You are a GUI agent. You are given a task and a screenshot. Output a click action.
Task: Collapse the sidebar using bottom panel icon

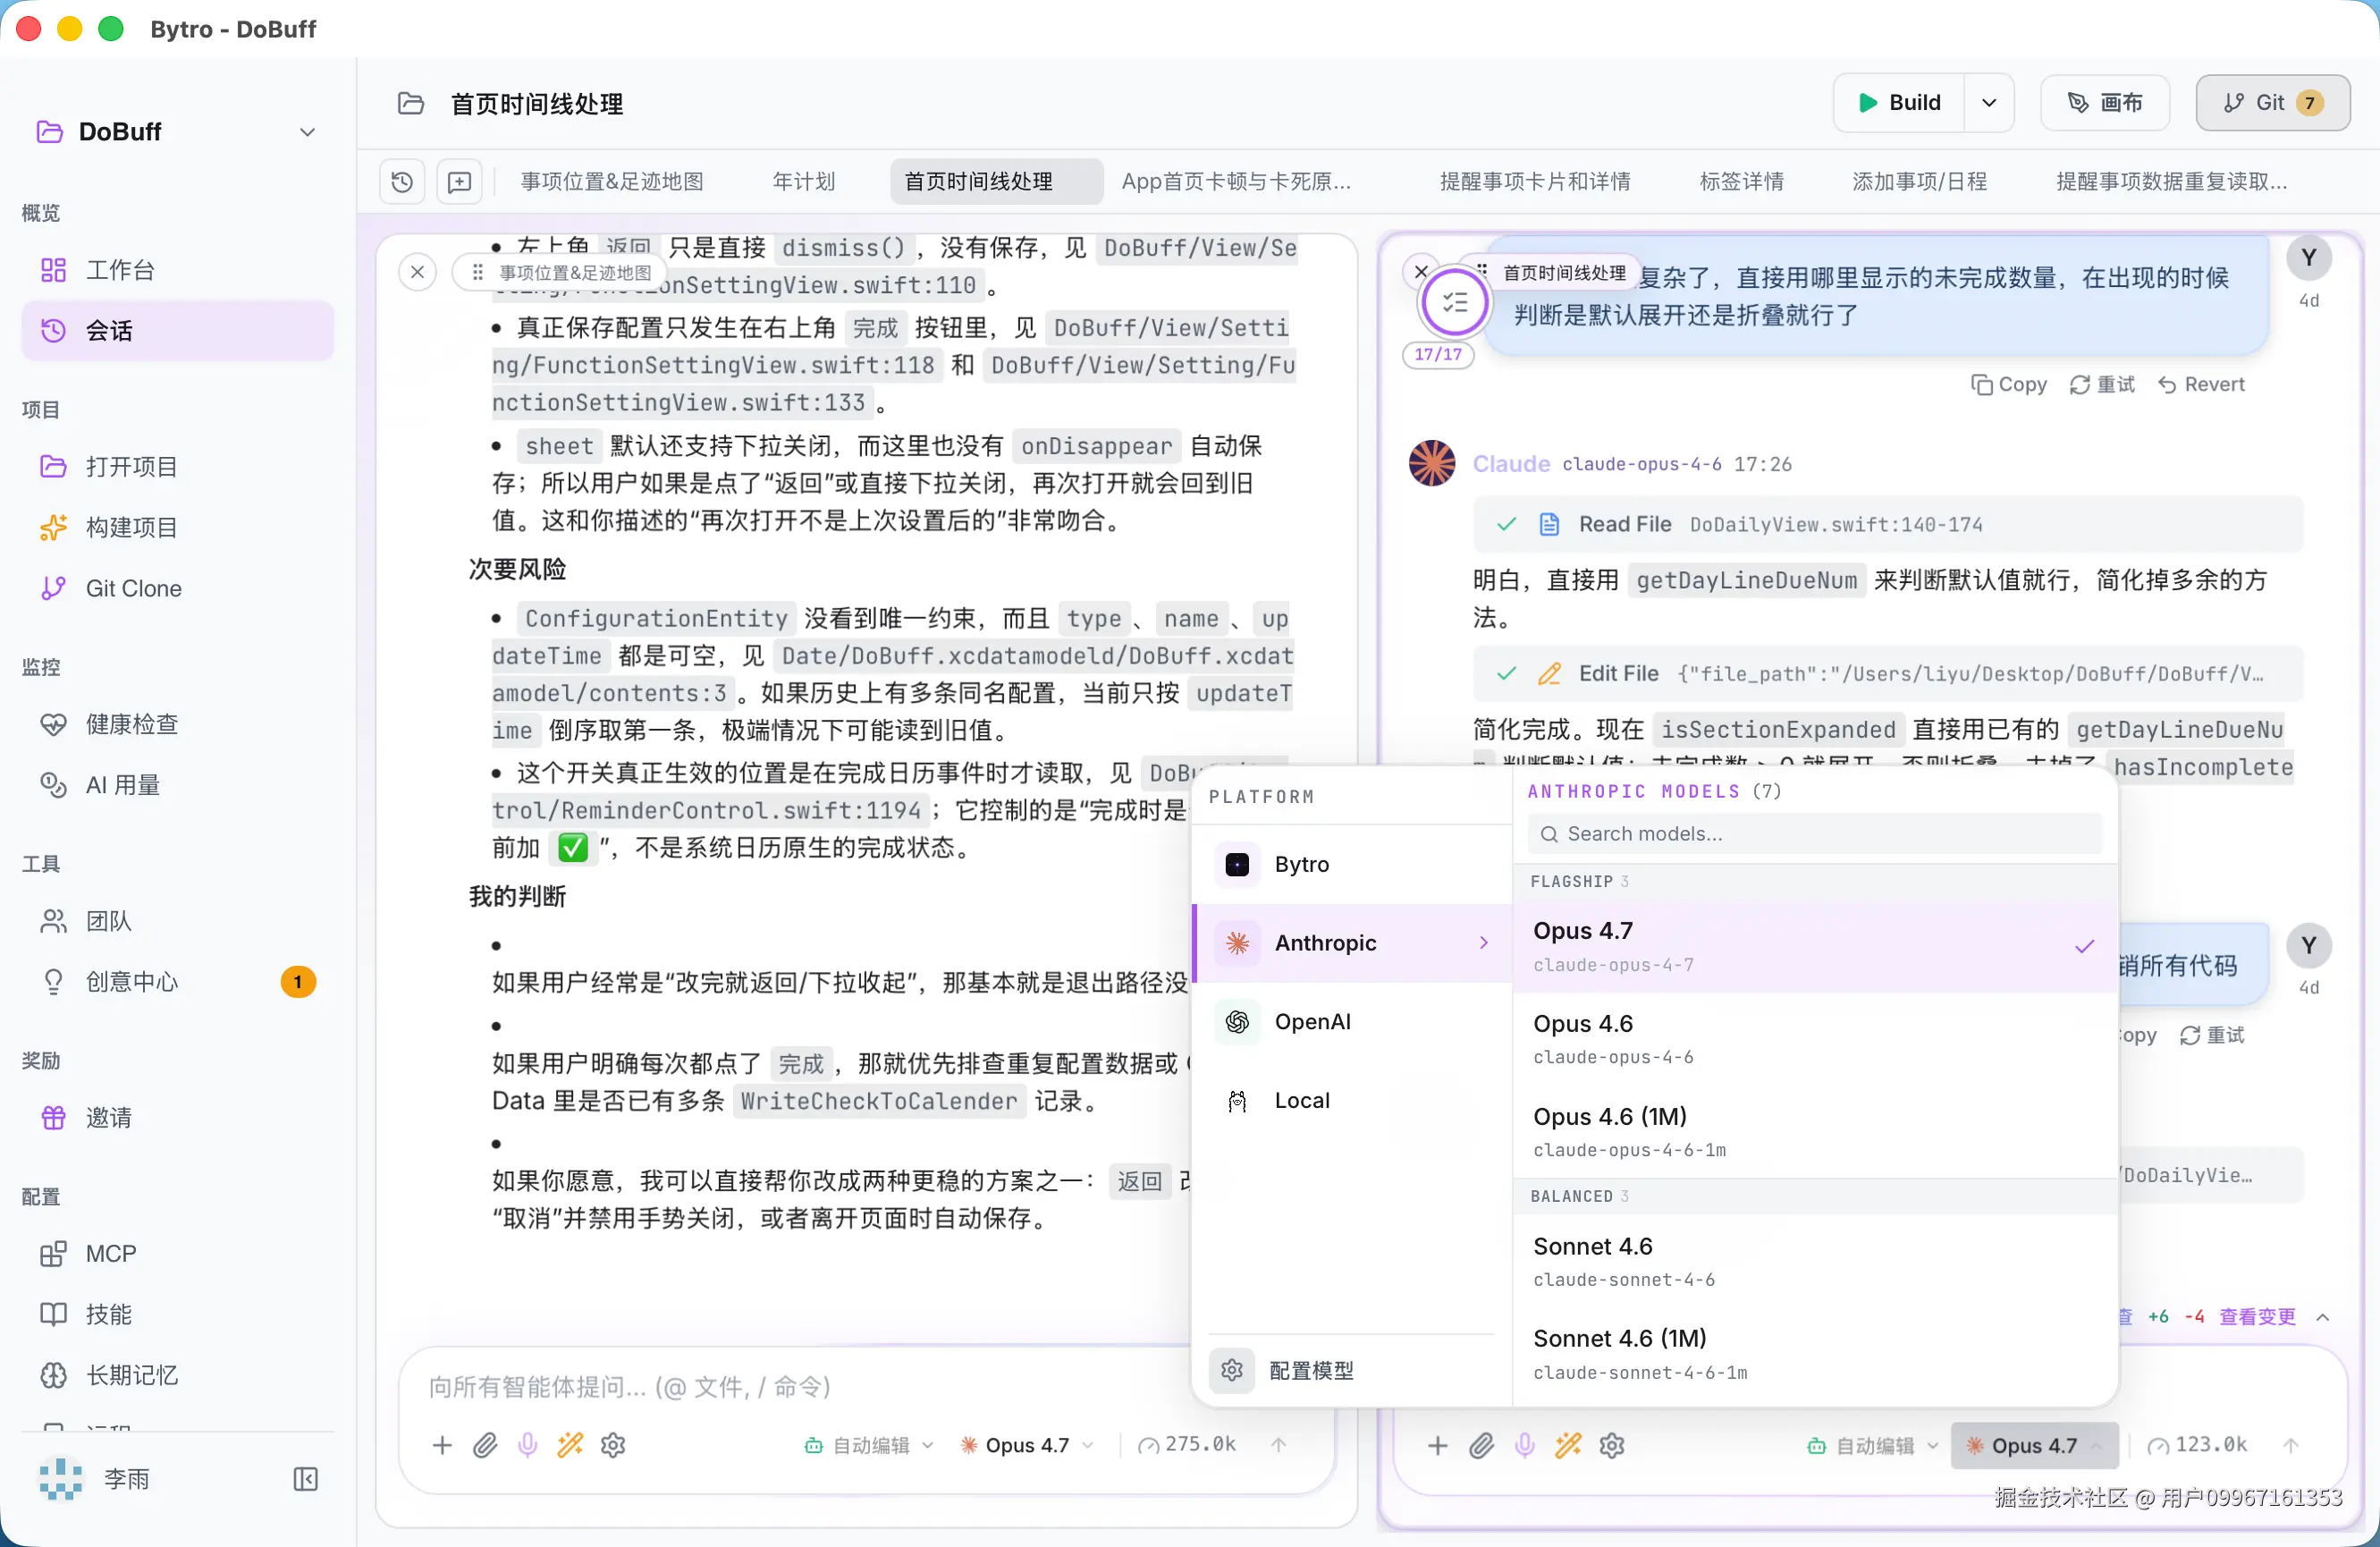305,1479
